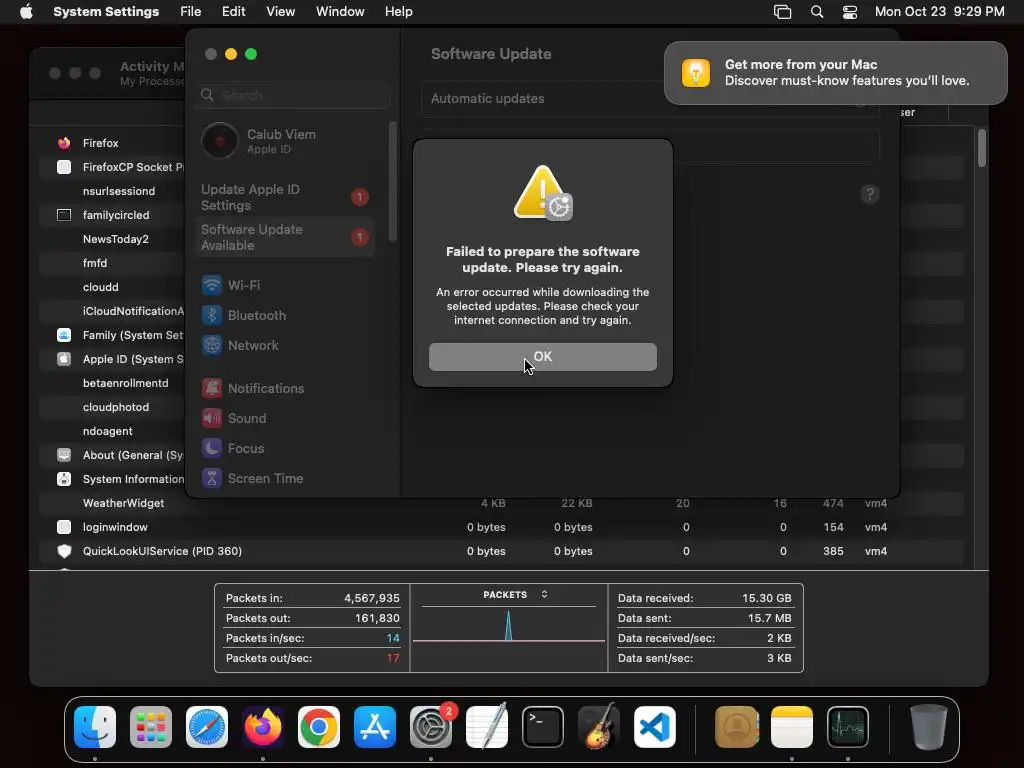Open Update Apple ID Settings item
Screen dimensions: 1024x768
285,197
